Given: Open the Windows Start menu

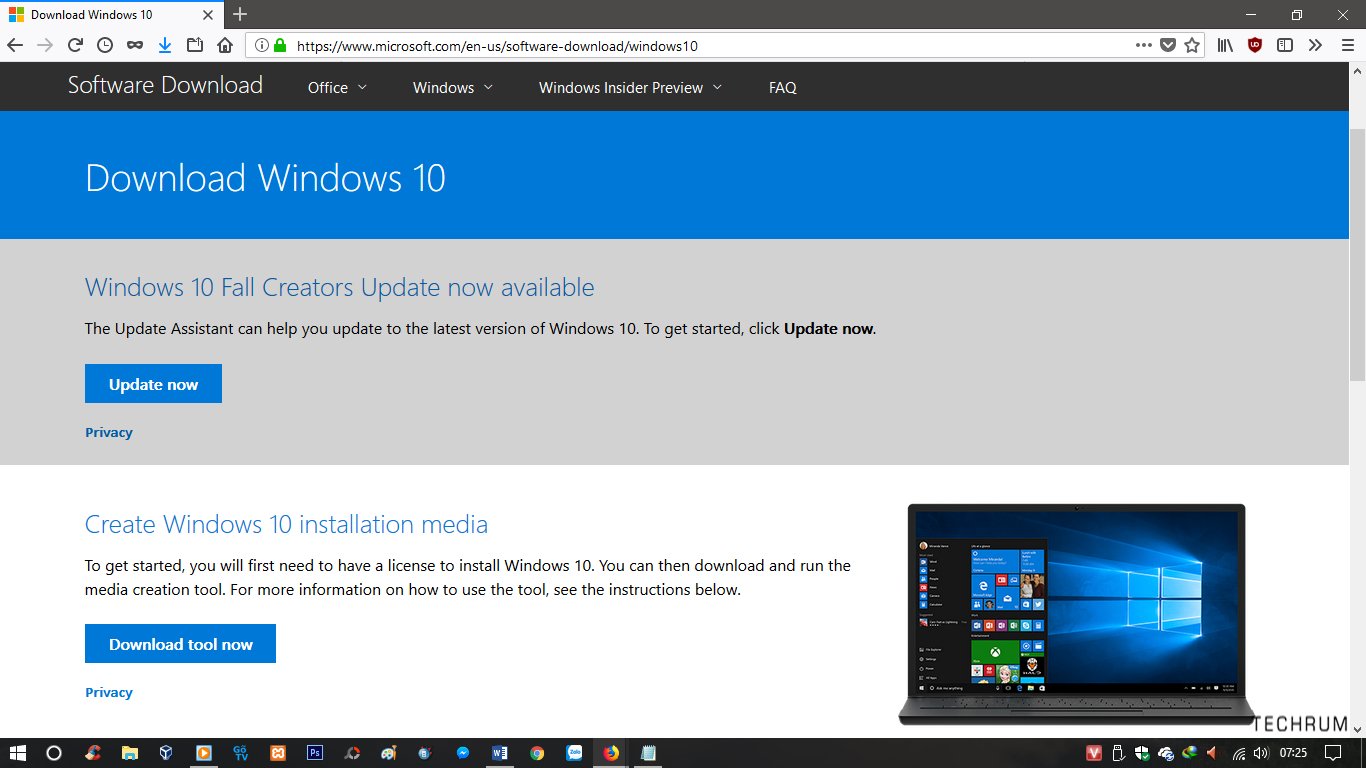Looking at the screenshot, I should (18, 753).
